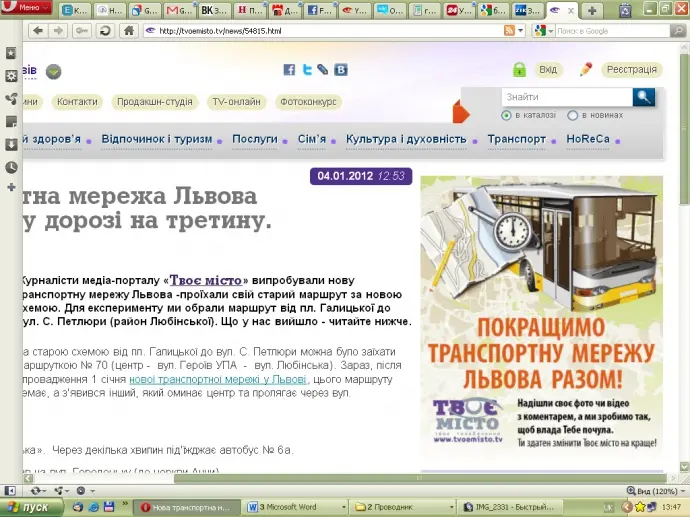Select the в новинах radio option
Screen dimensions: 690x517
(x=572, y=115)
